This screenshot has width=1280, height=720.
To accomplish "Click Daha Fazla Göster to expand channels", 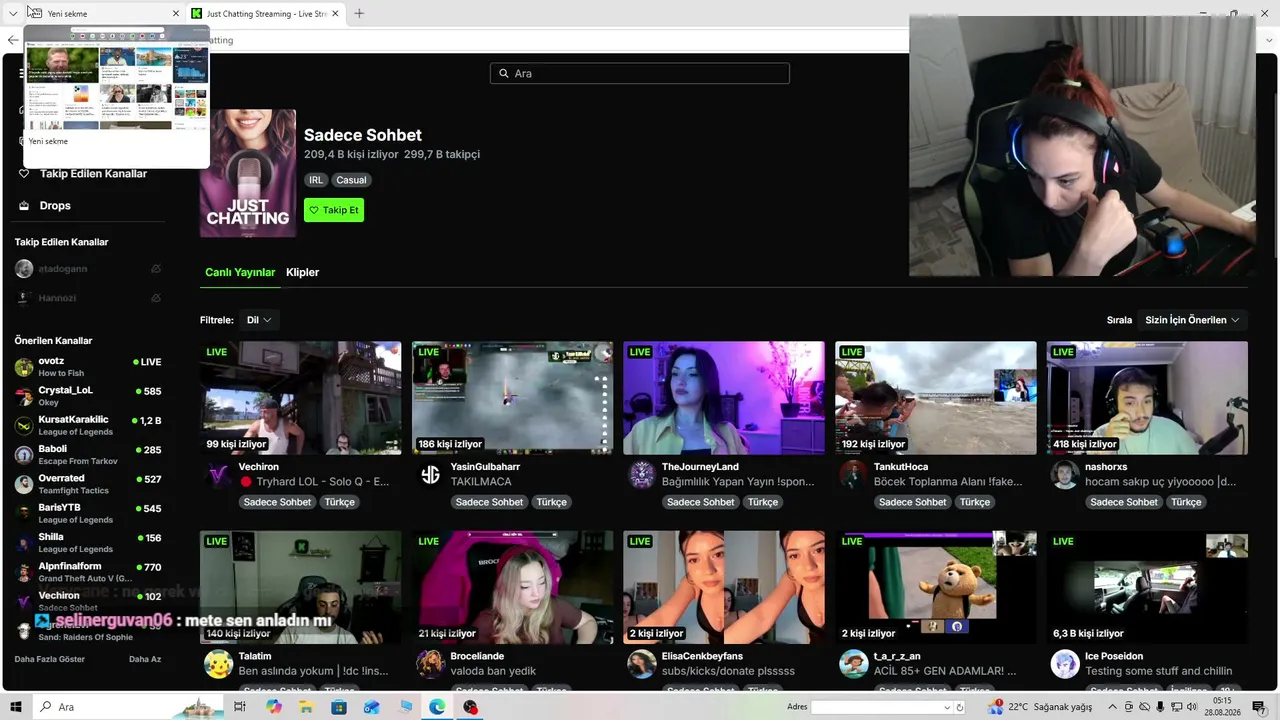I will tap(50, 659).
